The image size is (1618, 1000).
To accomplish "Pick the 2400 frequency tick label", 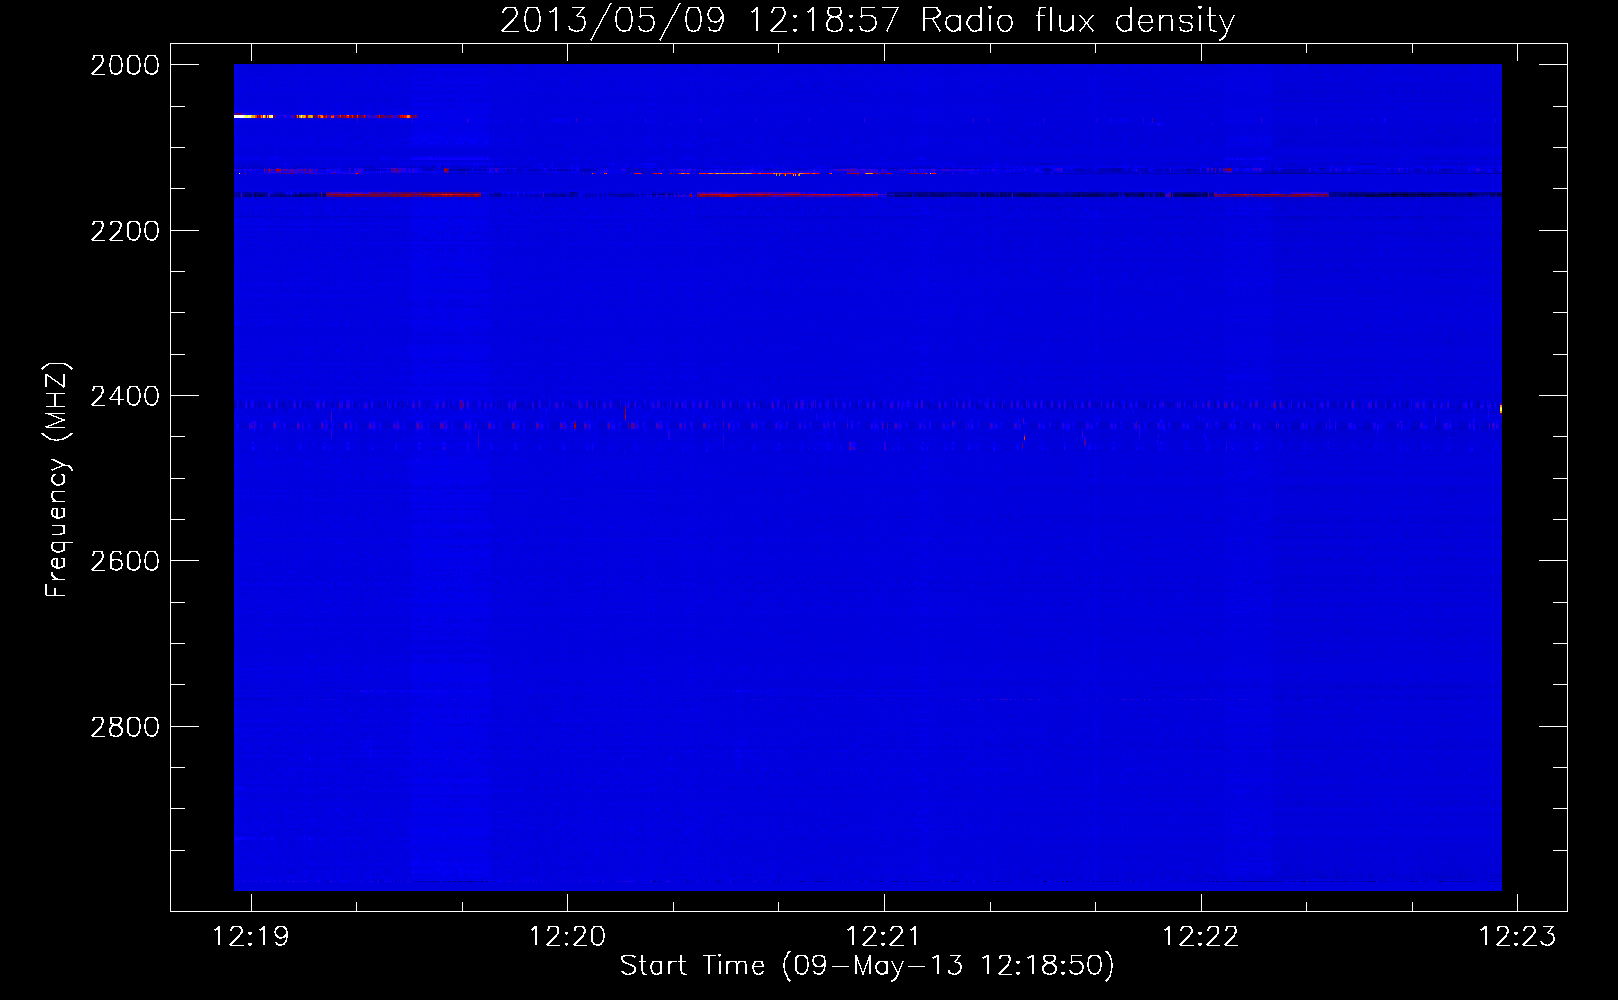I will point(125,396).
